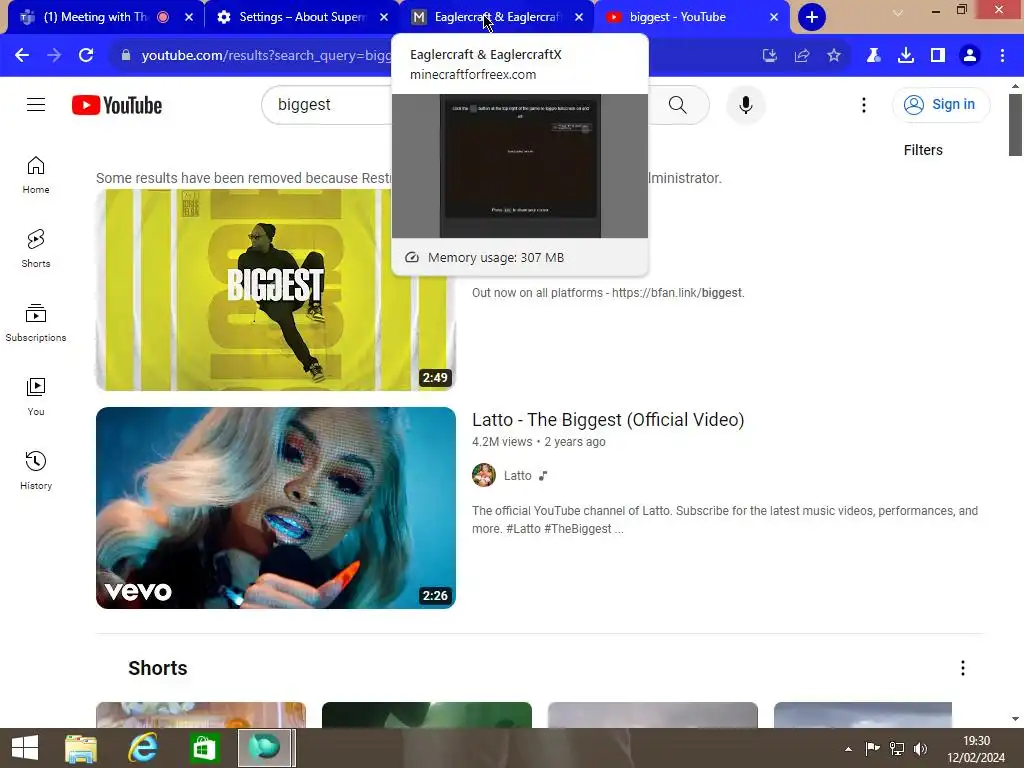Bookmark this page with the star
This screenshot has height=768, width=1024.
pyautogui.click(x=834, y=56)
